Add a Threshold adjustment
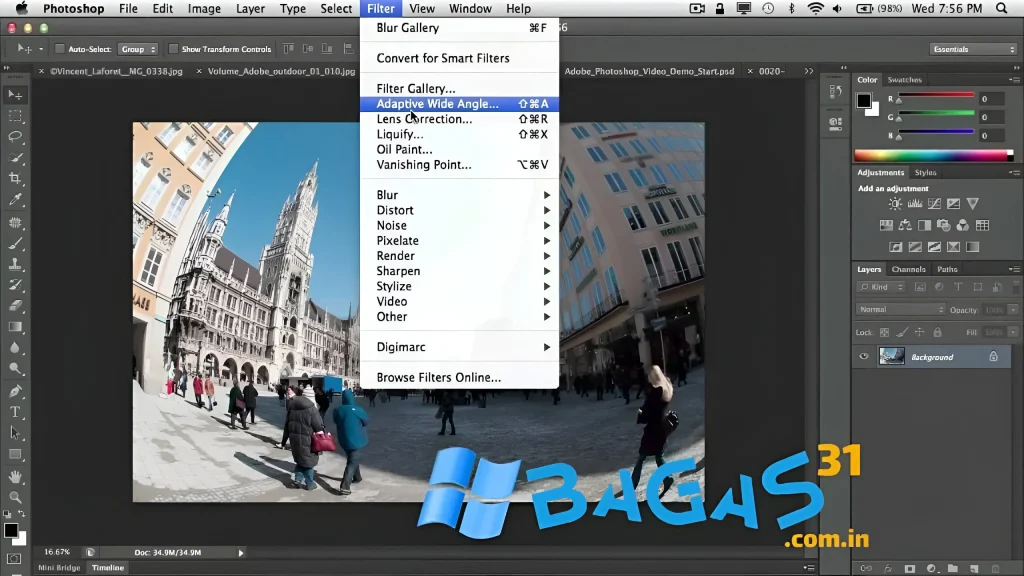1024x576 pixels. [x=934, y=247]
